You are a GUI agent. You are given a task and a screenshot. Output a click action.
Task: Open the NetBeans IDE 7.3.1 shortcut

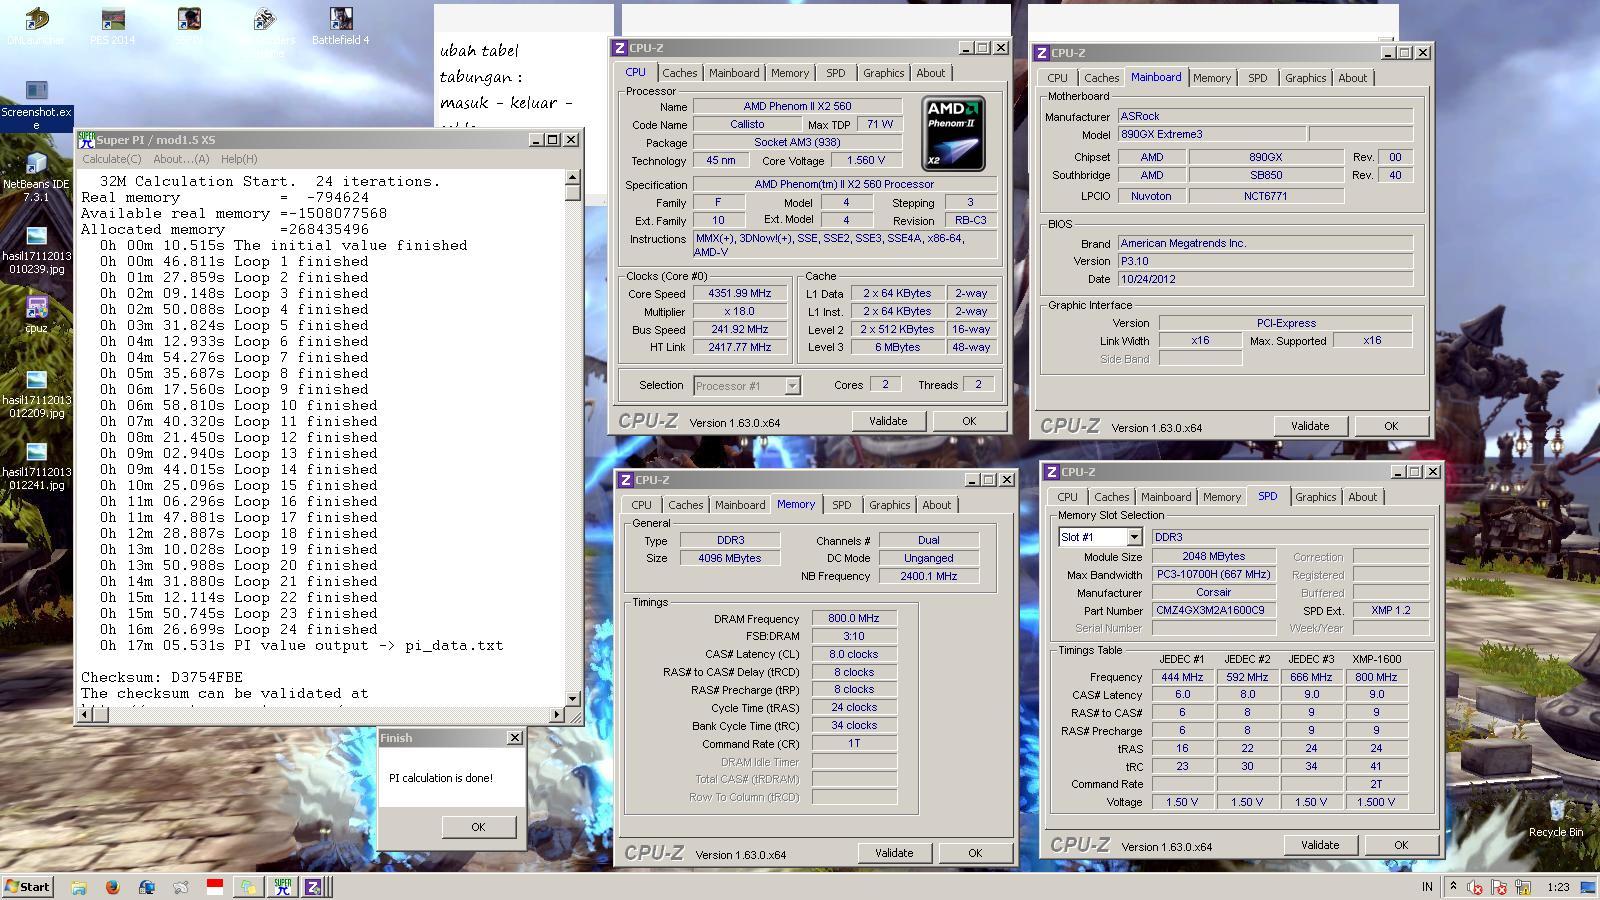click(36, 177)
